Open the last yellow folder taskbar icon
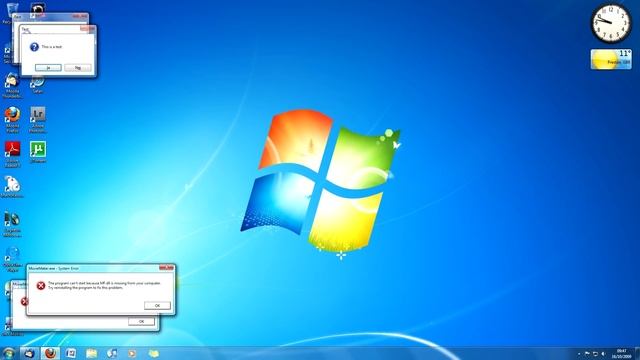 tap(153, 353)
